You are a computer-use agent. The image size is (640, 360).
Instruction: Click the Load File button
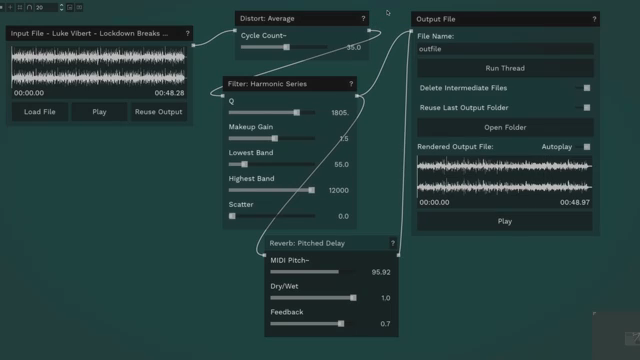click(x=40, y=112)
